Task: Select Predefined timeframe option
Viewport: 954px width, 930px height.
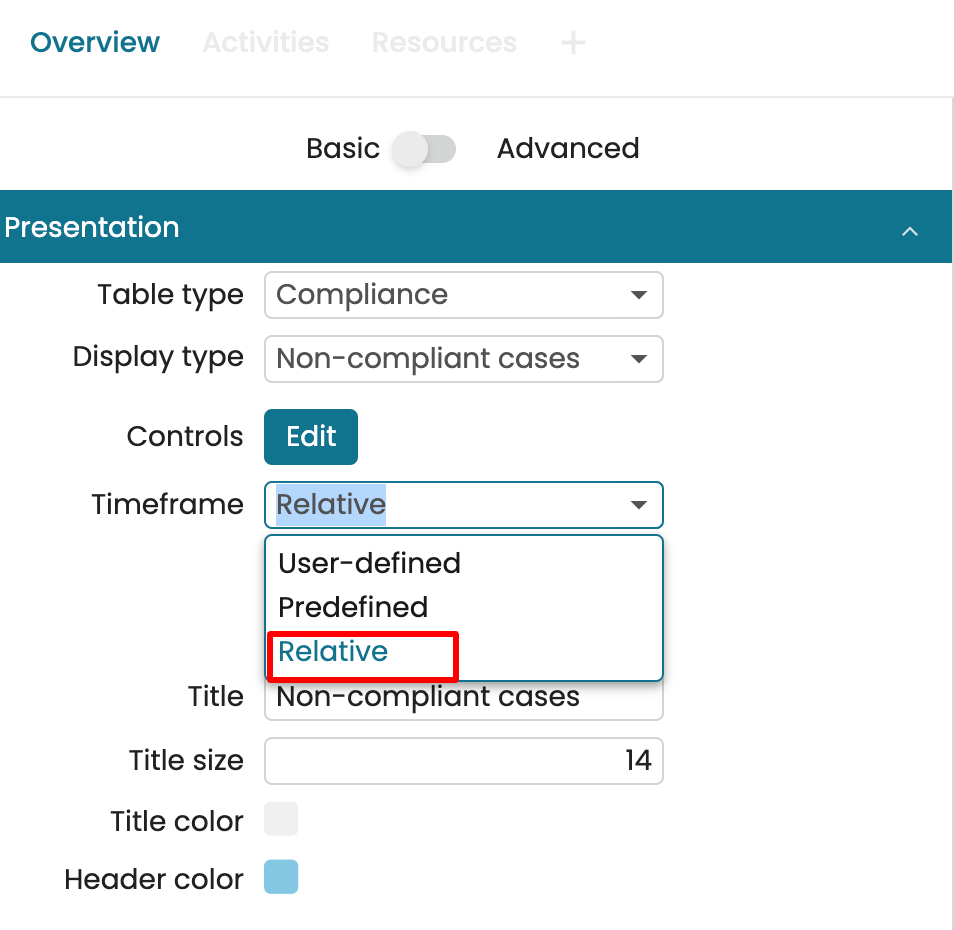Action: (x=353, y=607)
